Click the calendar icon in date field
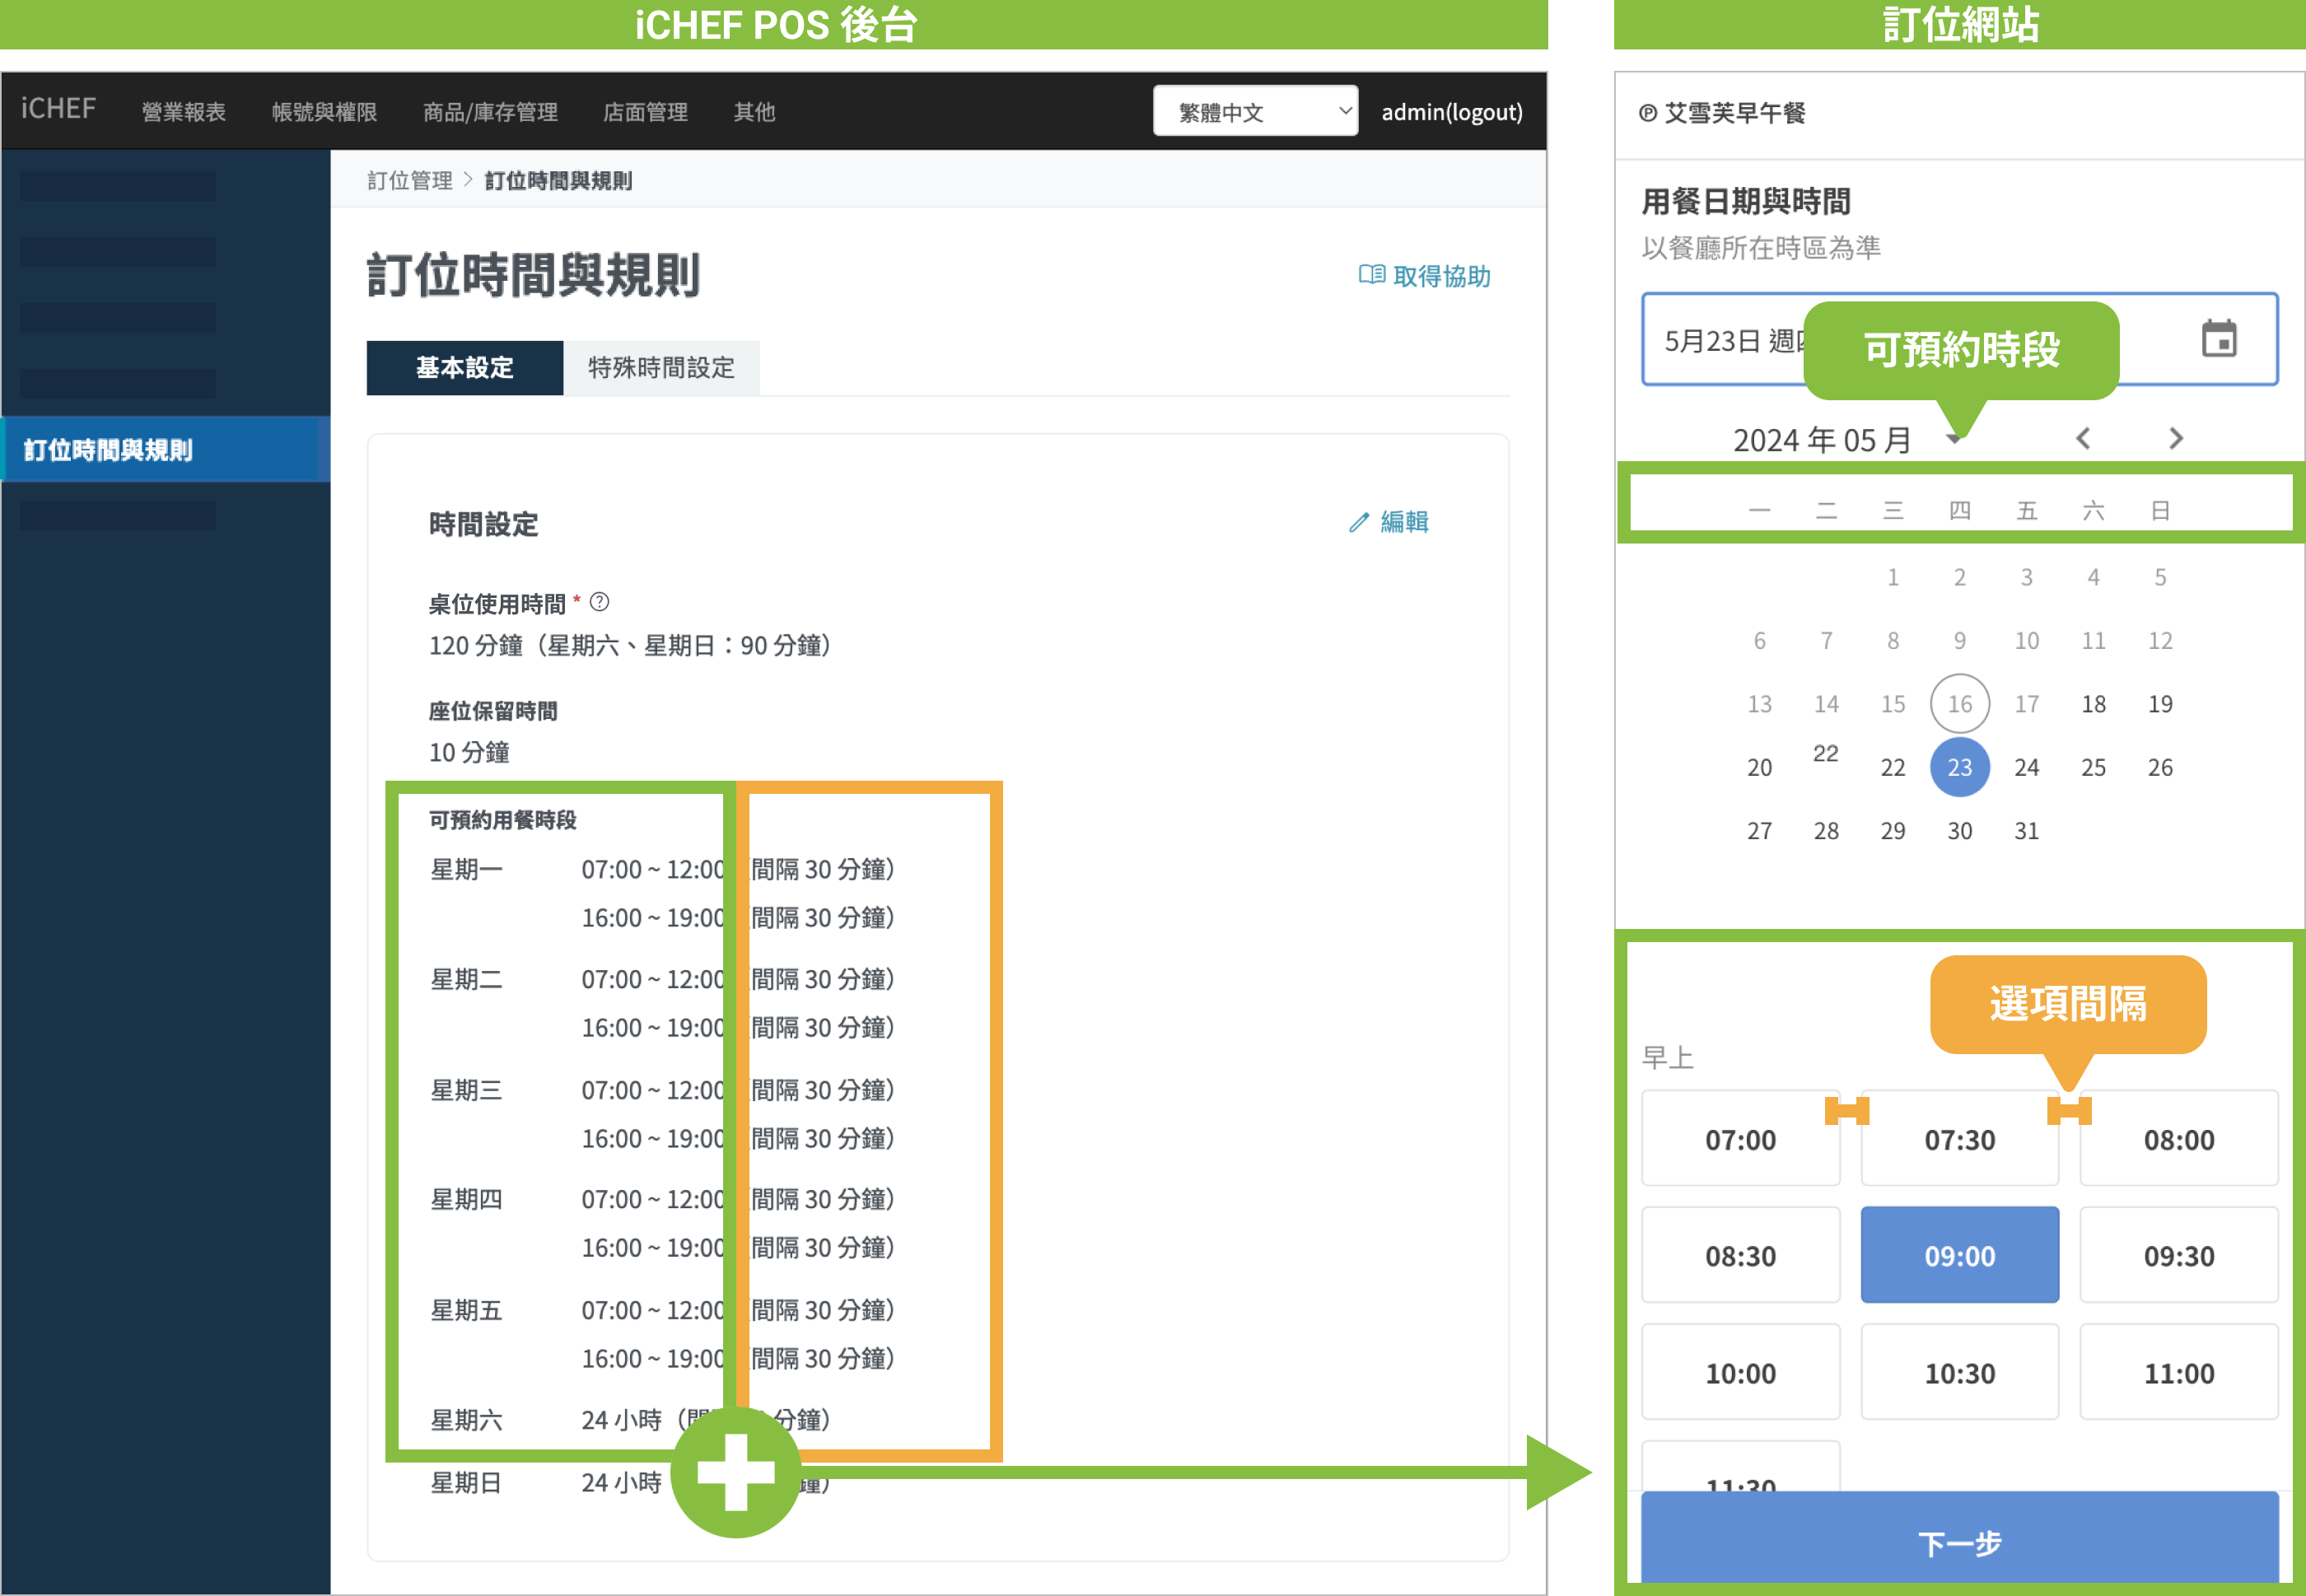Viewport: 2306px width, 1596px height. pyautogui.click(x=2218, y=339)
